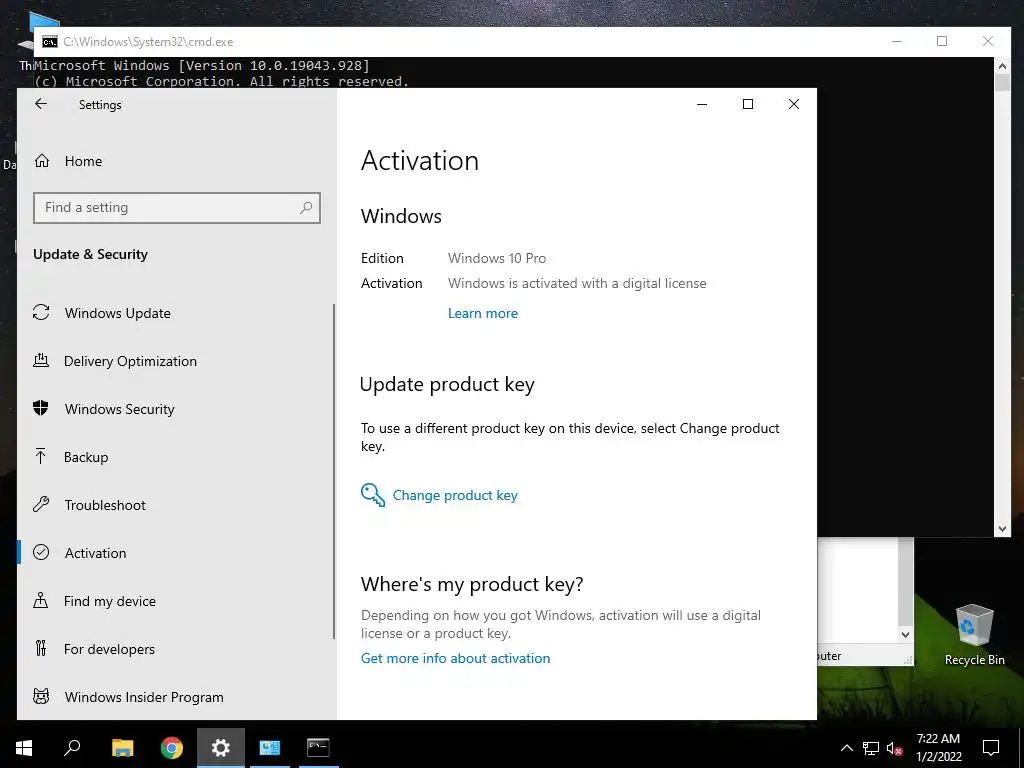
Task: Click the Settings back arrow
Action: tap(41, 104)
